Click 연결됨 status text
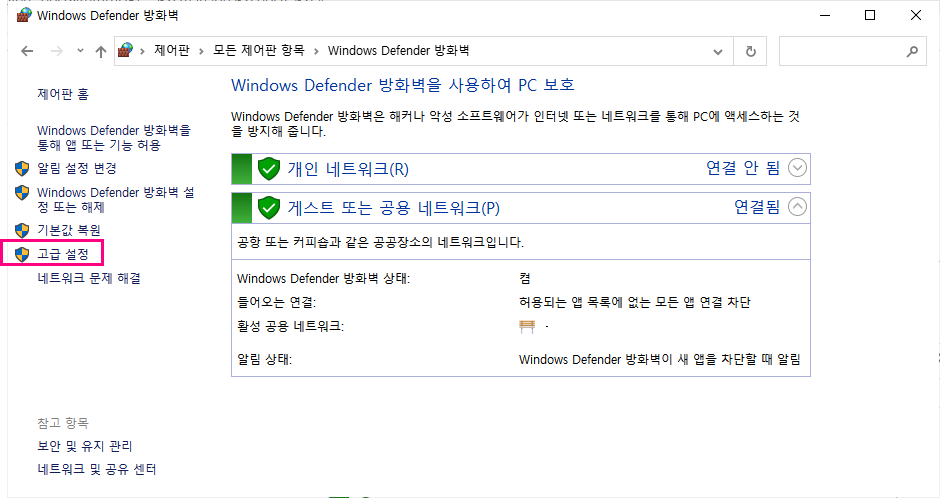 pyautogui.click(x=757, y=207)
